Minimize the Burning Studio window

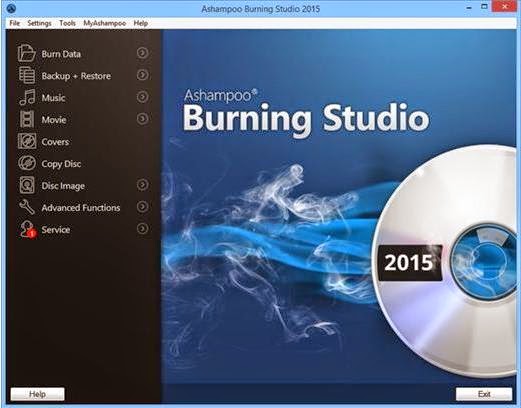click(x=469, y=7)
